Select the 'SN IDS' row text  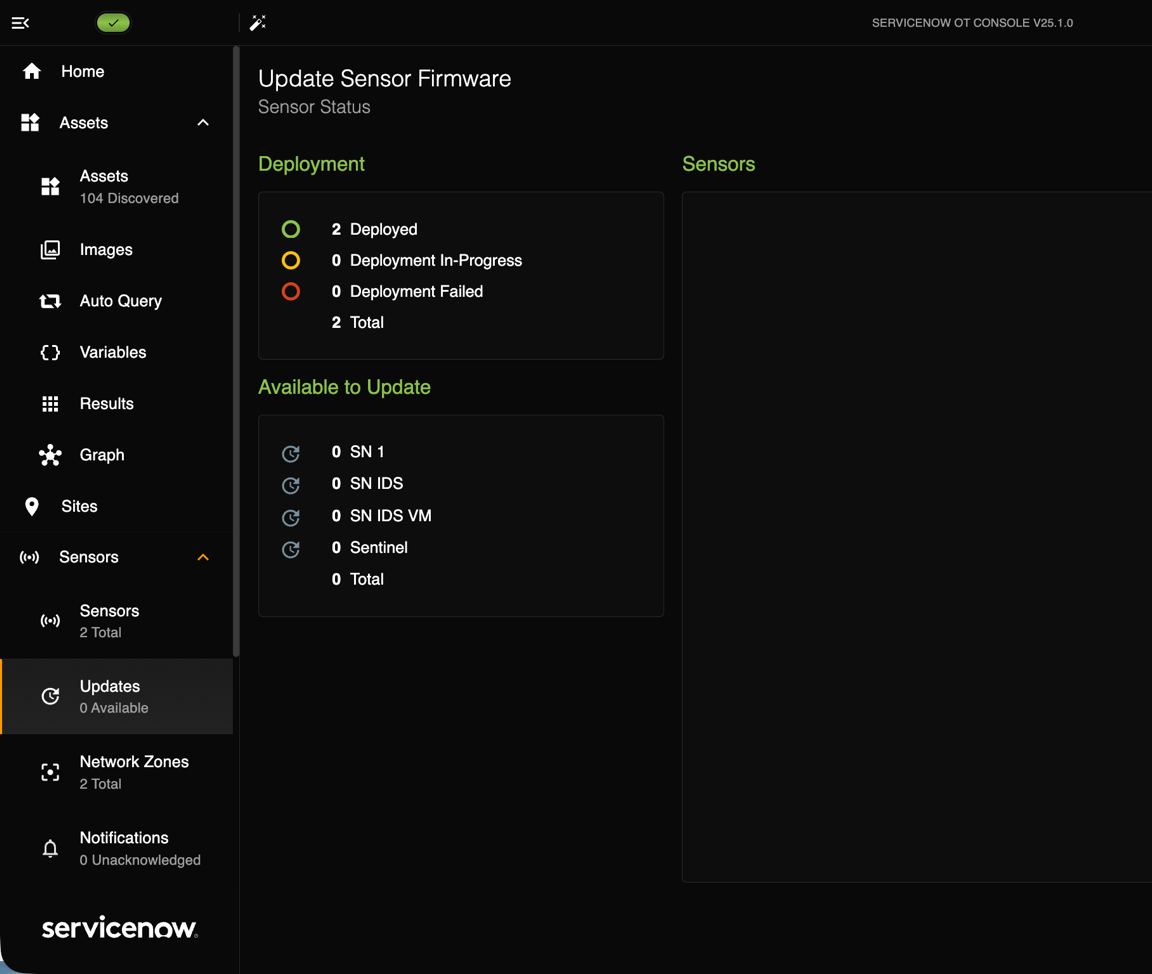(376, 483)
